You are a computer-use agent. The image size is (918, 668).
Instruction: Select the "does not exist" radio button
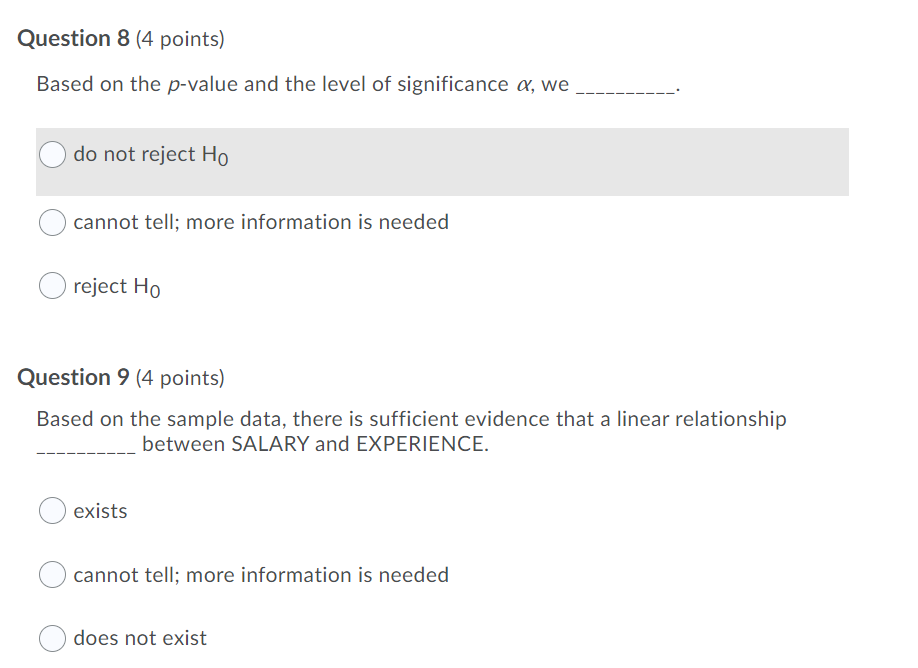[x=52, y=638]
